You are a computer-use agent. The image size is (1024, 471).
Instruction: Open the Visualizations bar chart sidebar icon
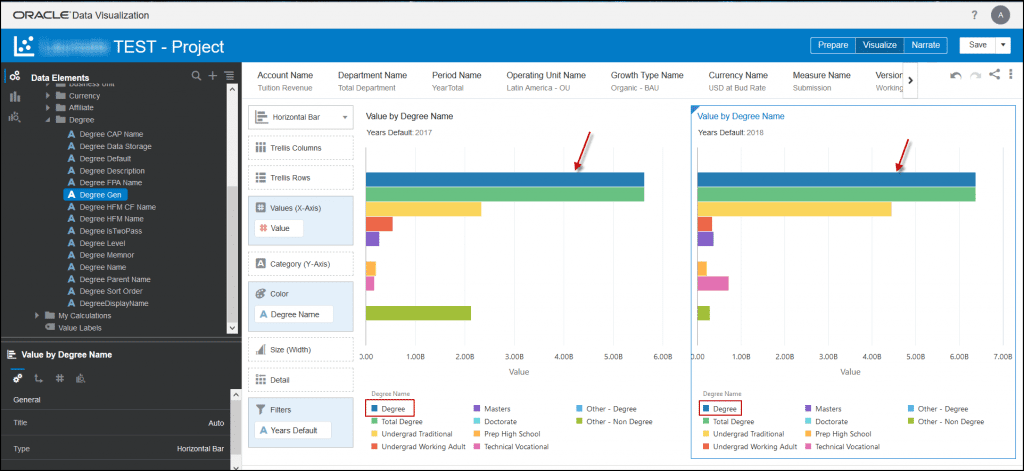point(15,97)
